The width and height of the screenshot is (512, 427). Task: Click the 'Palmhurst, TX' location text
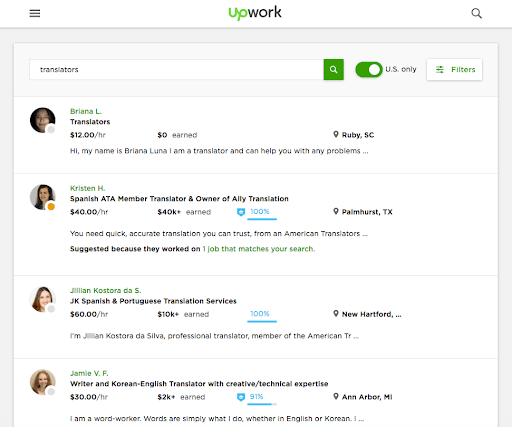(x=367, y=212)
